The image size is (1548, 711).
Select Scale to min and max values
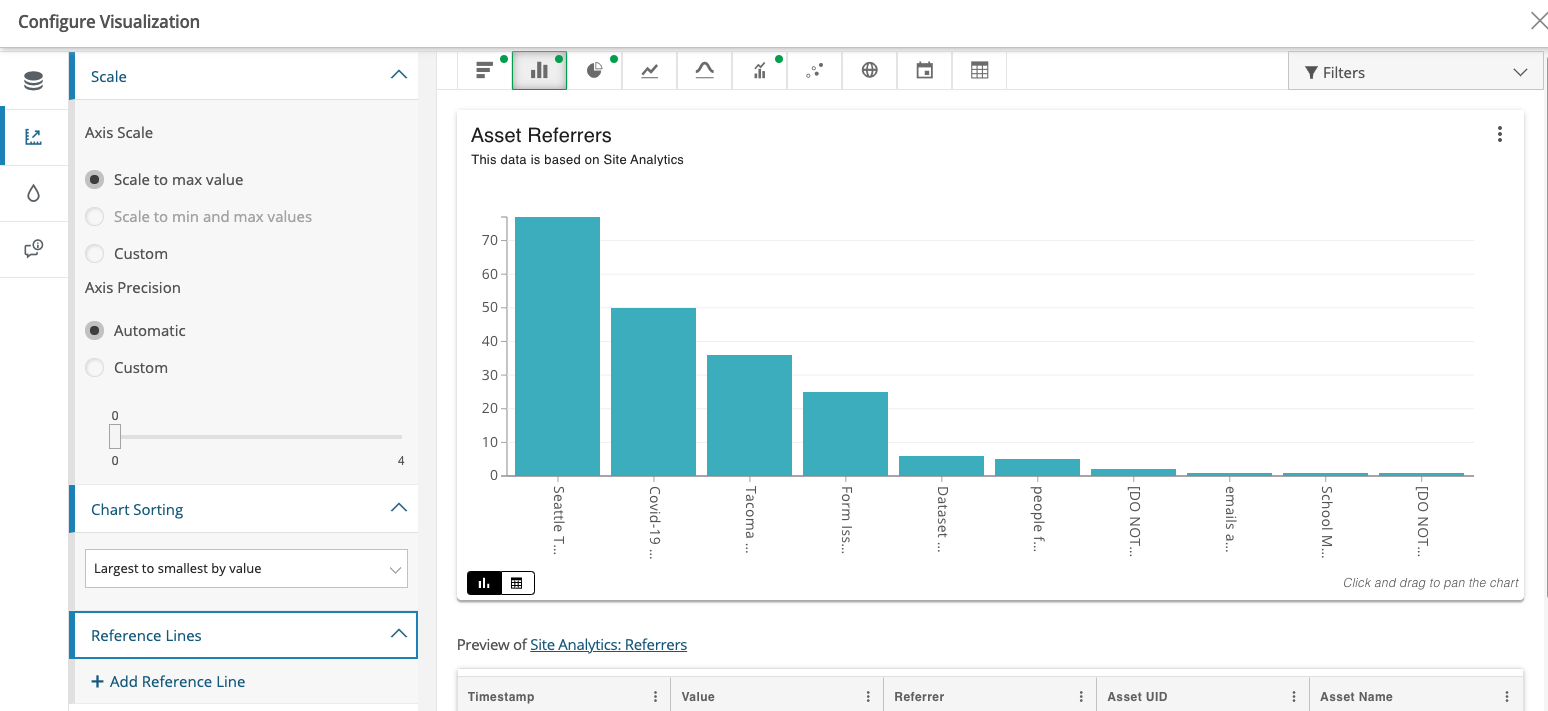tap(95, 217)
